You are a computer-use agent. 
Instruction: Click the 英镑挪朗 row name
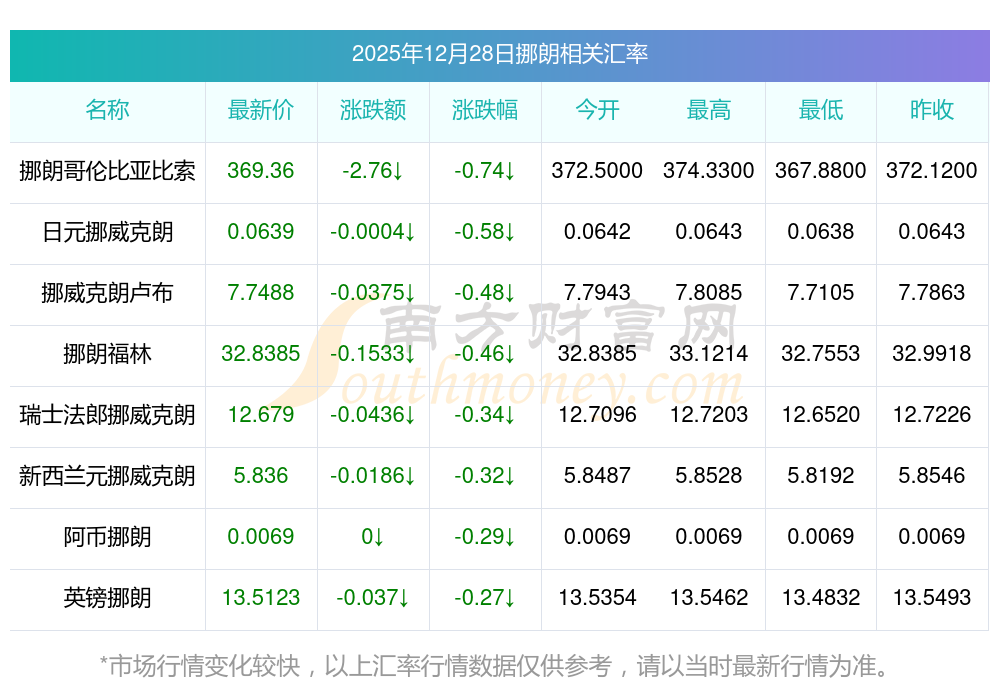[x=107, y=599]
